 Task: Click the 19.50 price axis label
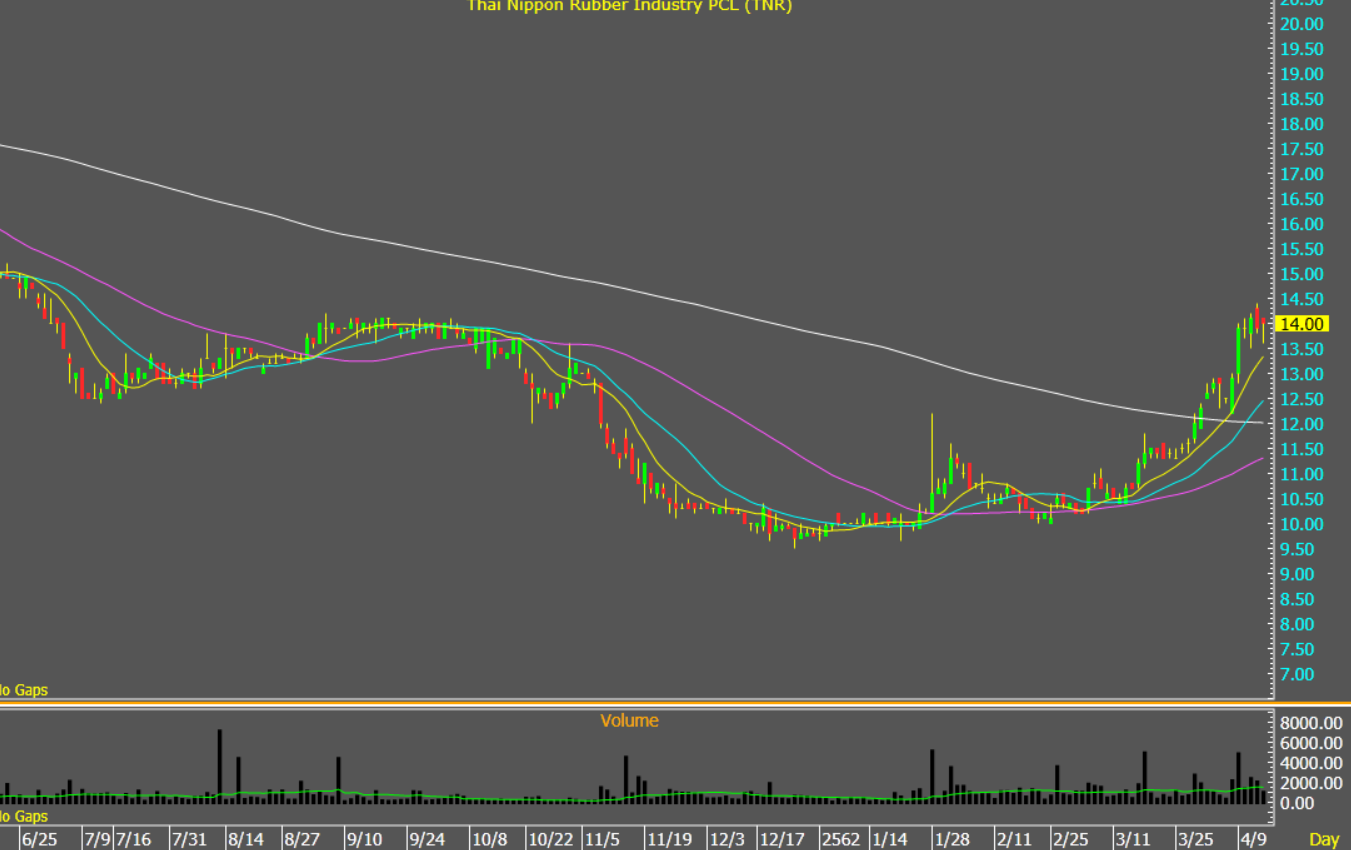1303,49
